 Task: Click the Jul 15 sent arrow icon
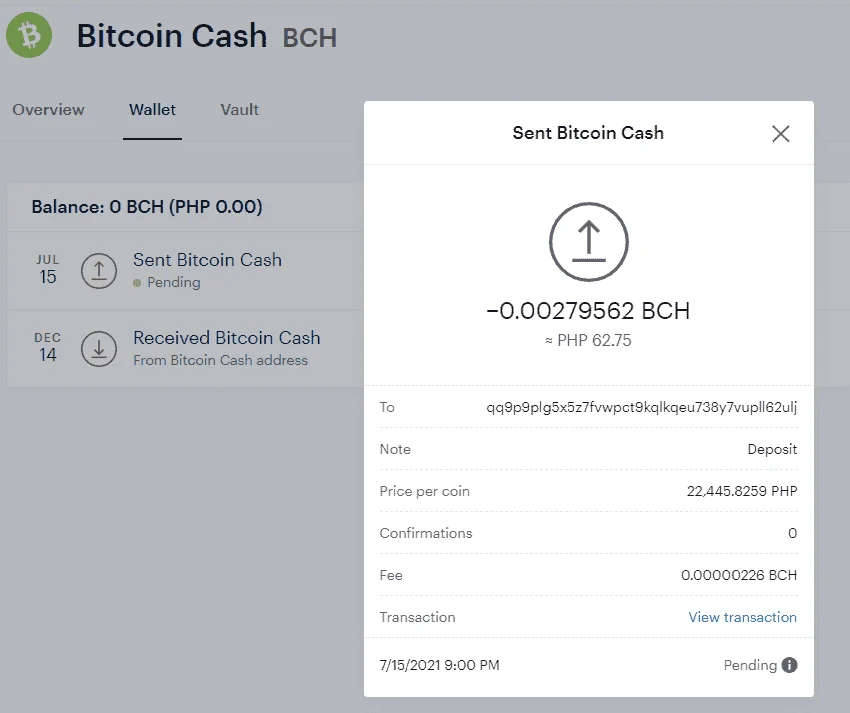99,271
